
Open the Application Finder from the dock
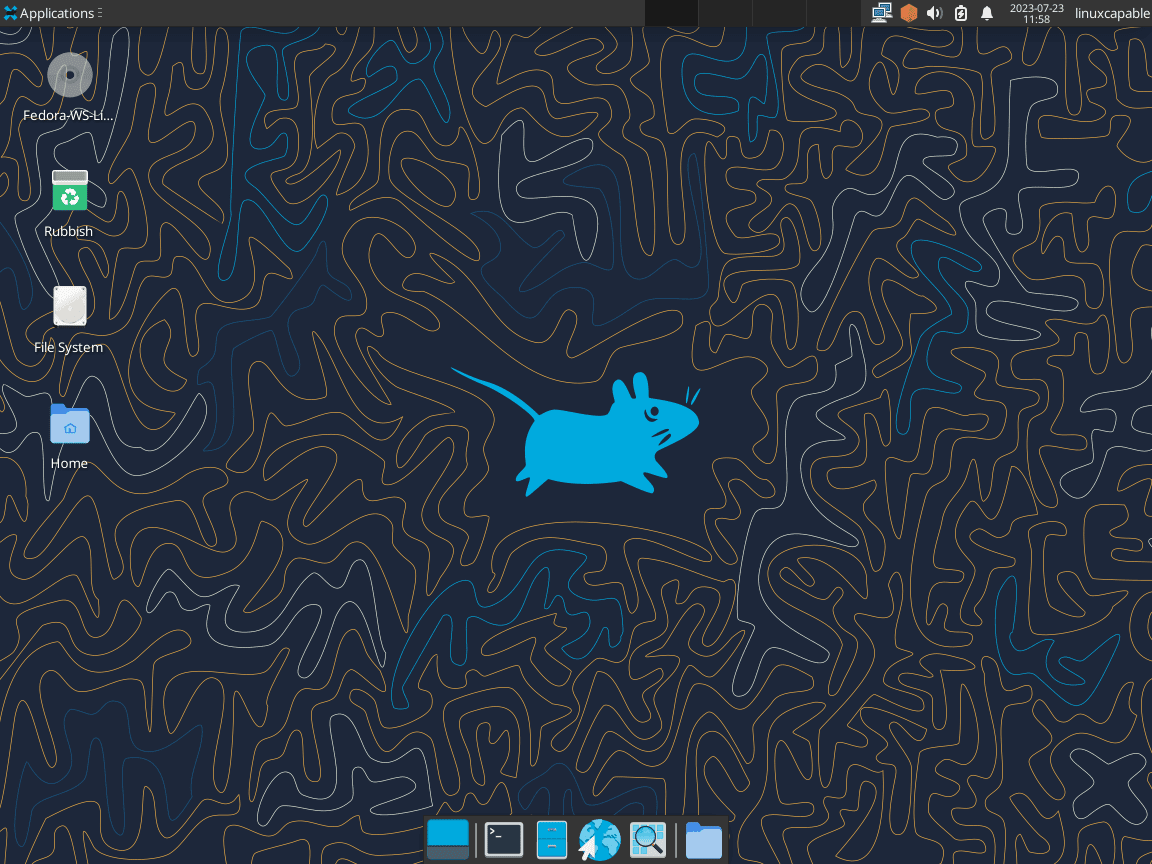coord(648,839)
